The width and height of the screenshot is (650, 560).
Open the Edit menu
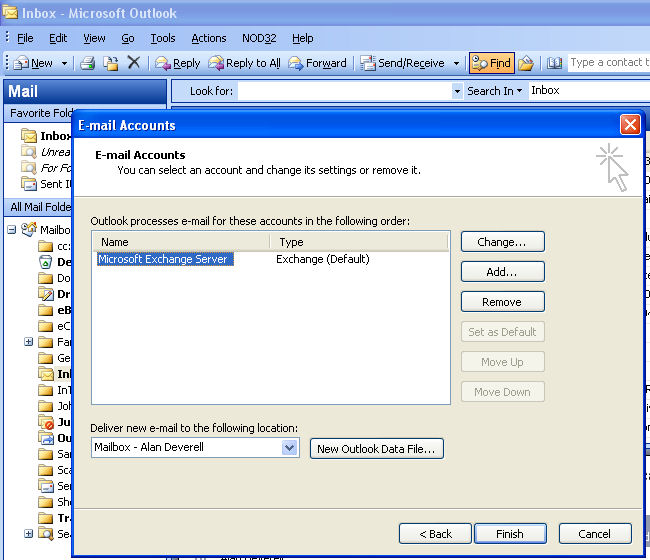coord(58,38)
